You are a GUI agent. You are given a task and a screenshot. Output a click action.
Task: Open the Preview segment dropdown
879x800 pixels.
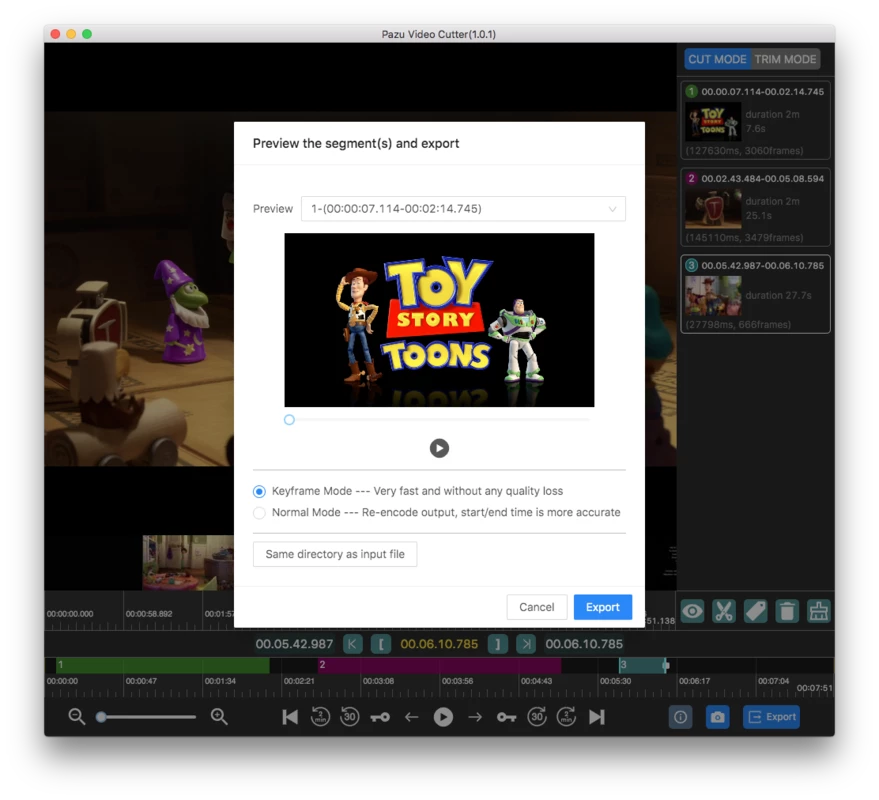tap(463, 209)
